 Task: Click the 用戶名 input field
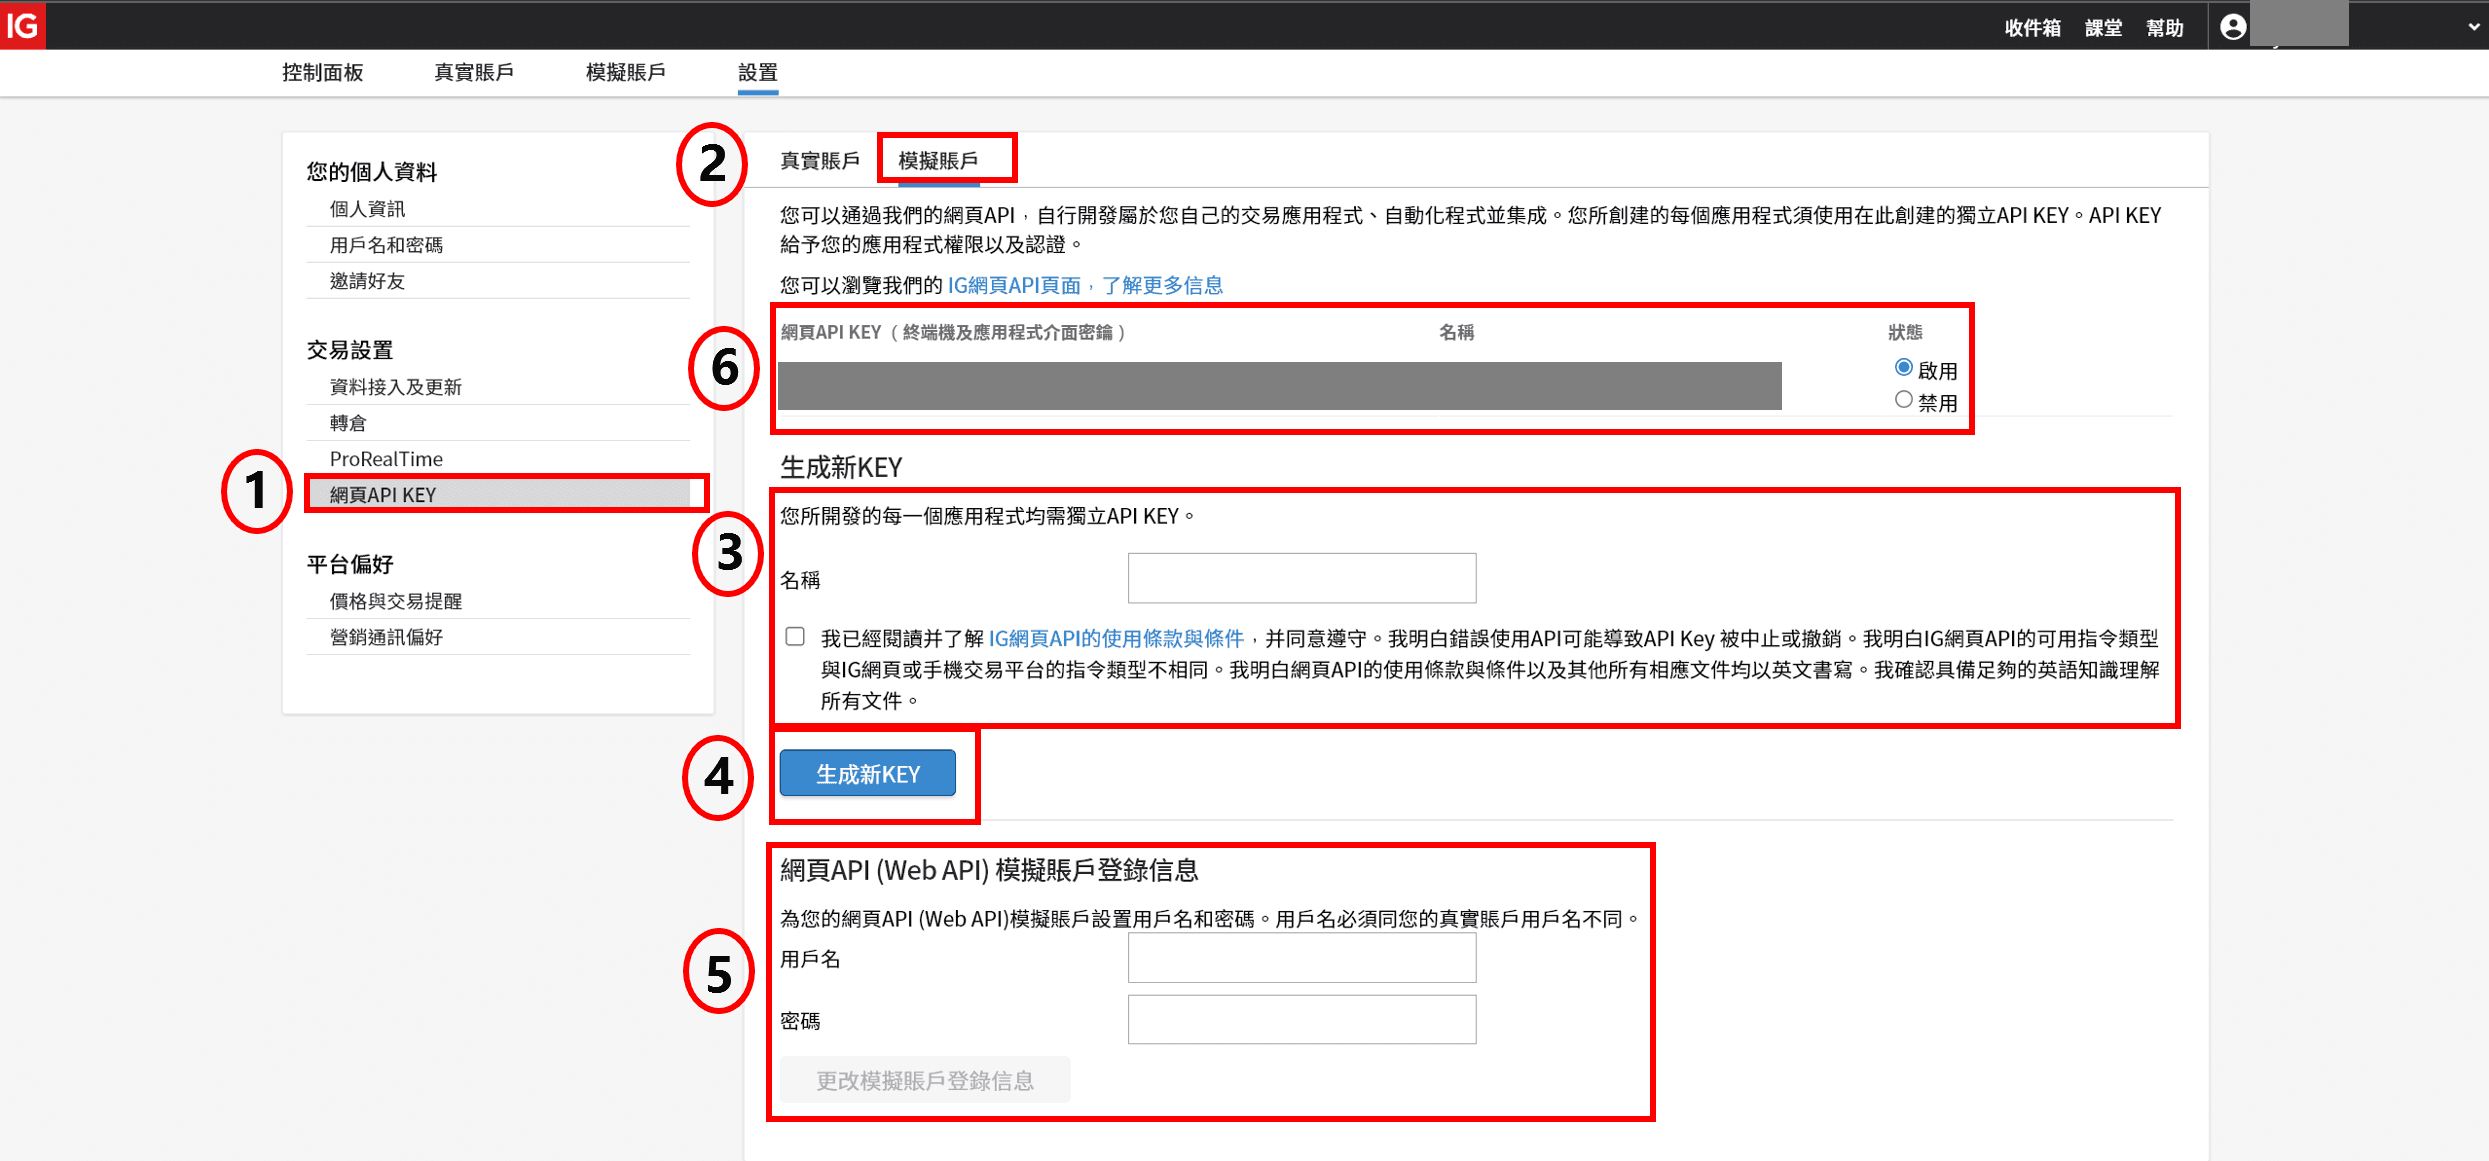pyautogui.click(x=1302, y=959)
